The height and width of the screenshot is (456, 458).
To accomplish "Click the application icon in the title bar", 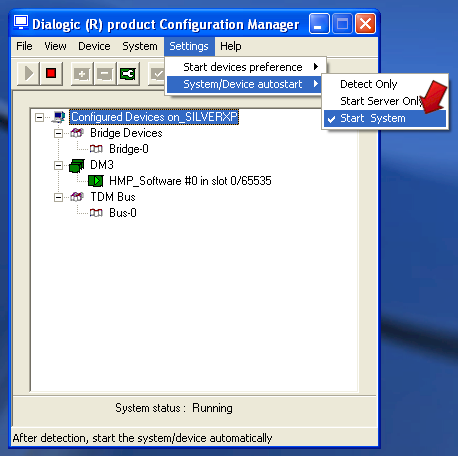I will click(x=21, y=23).
